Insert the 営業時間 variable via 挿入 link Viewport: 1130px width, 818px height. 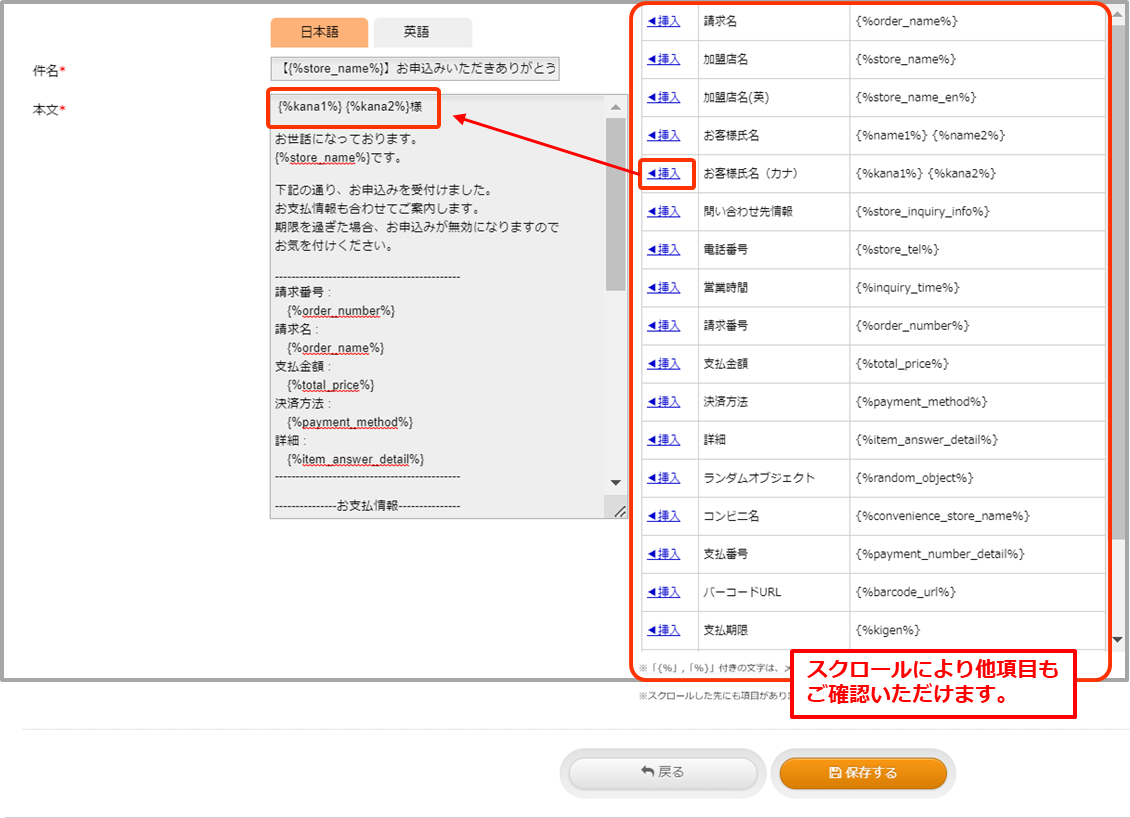pyautogui.click(x=664, y=287)
